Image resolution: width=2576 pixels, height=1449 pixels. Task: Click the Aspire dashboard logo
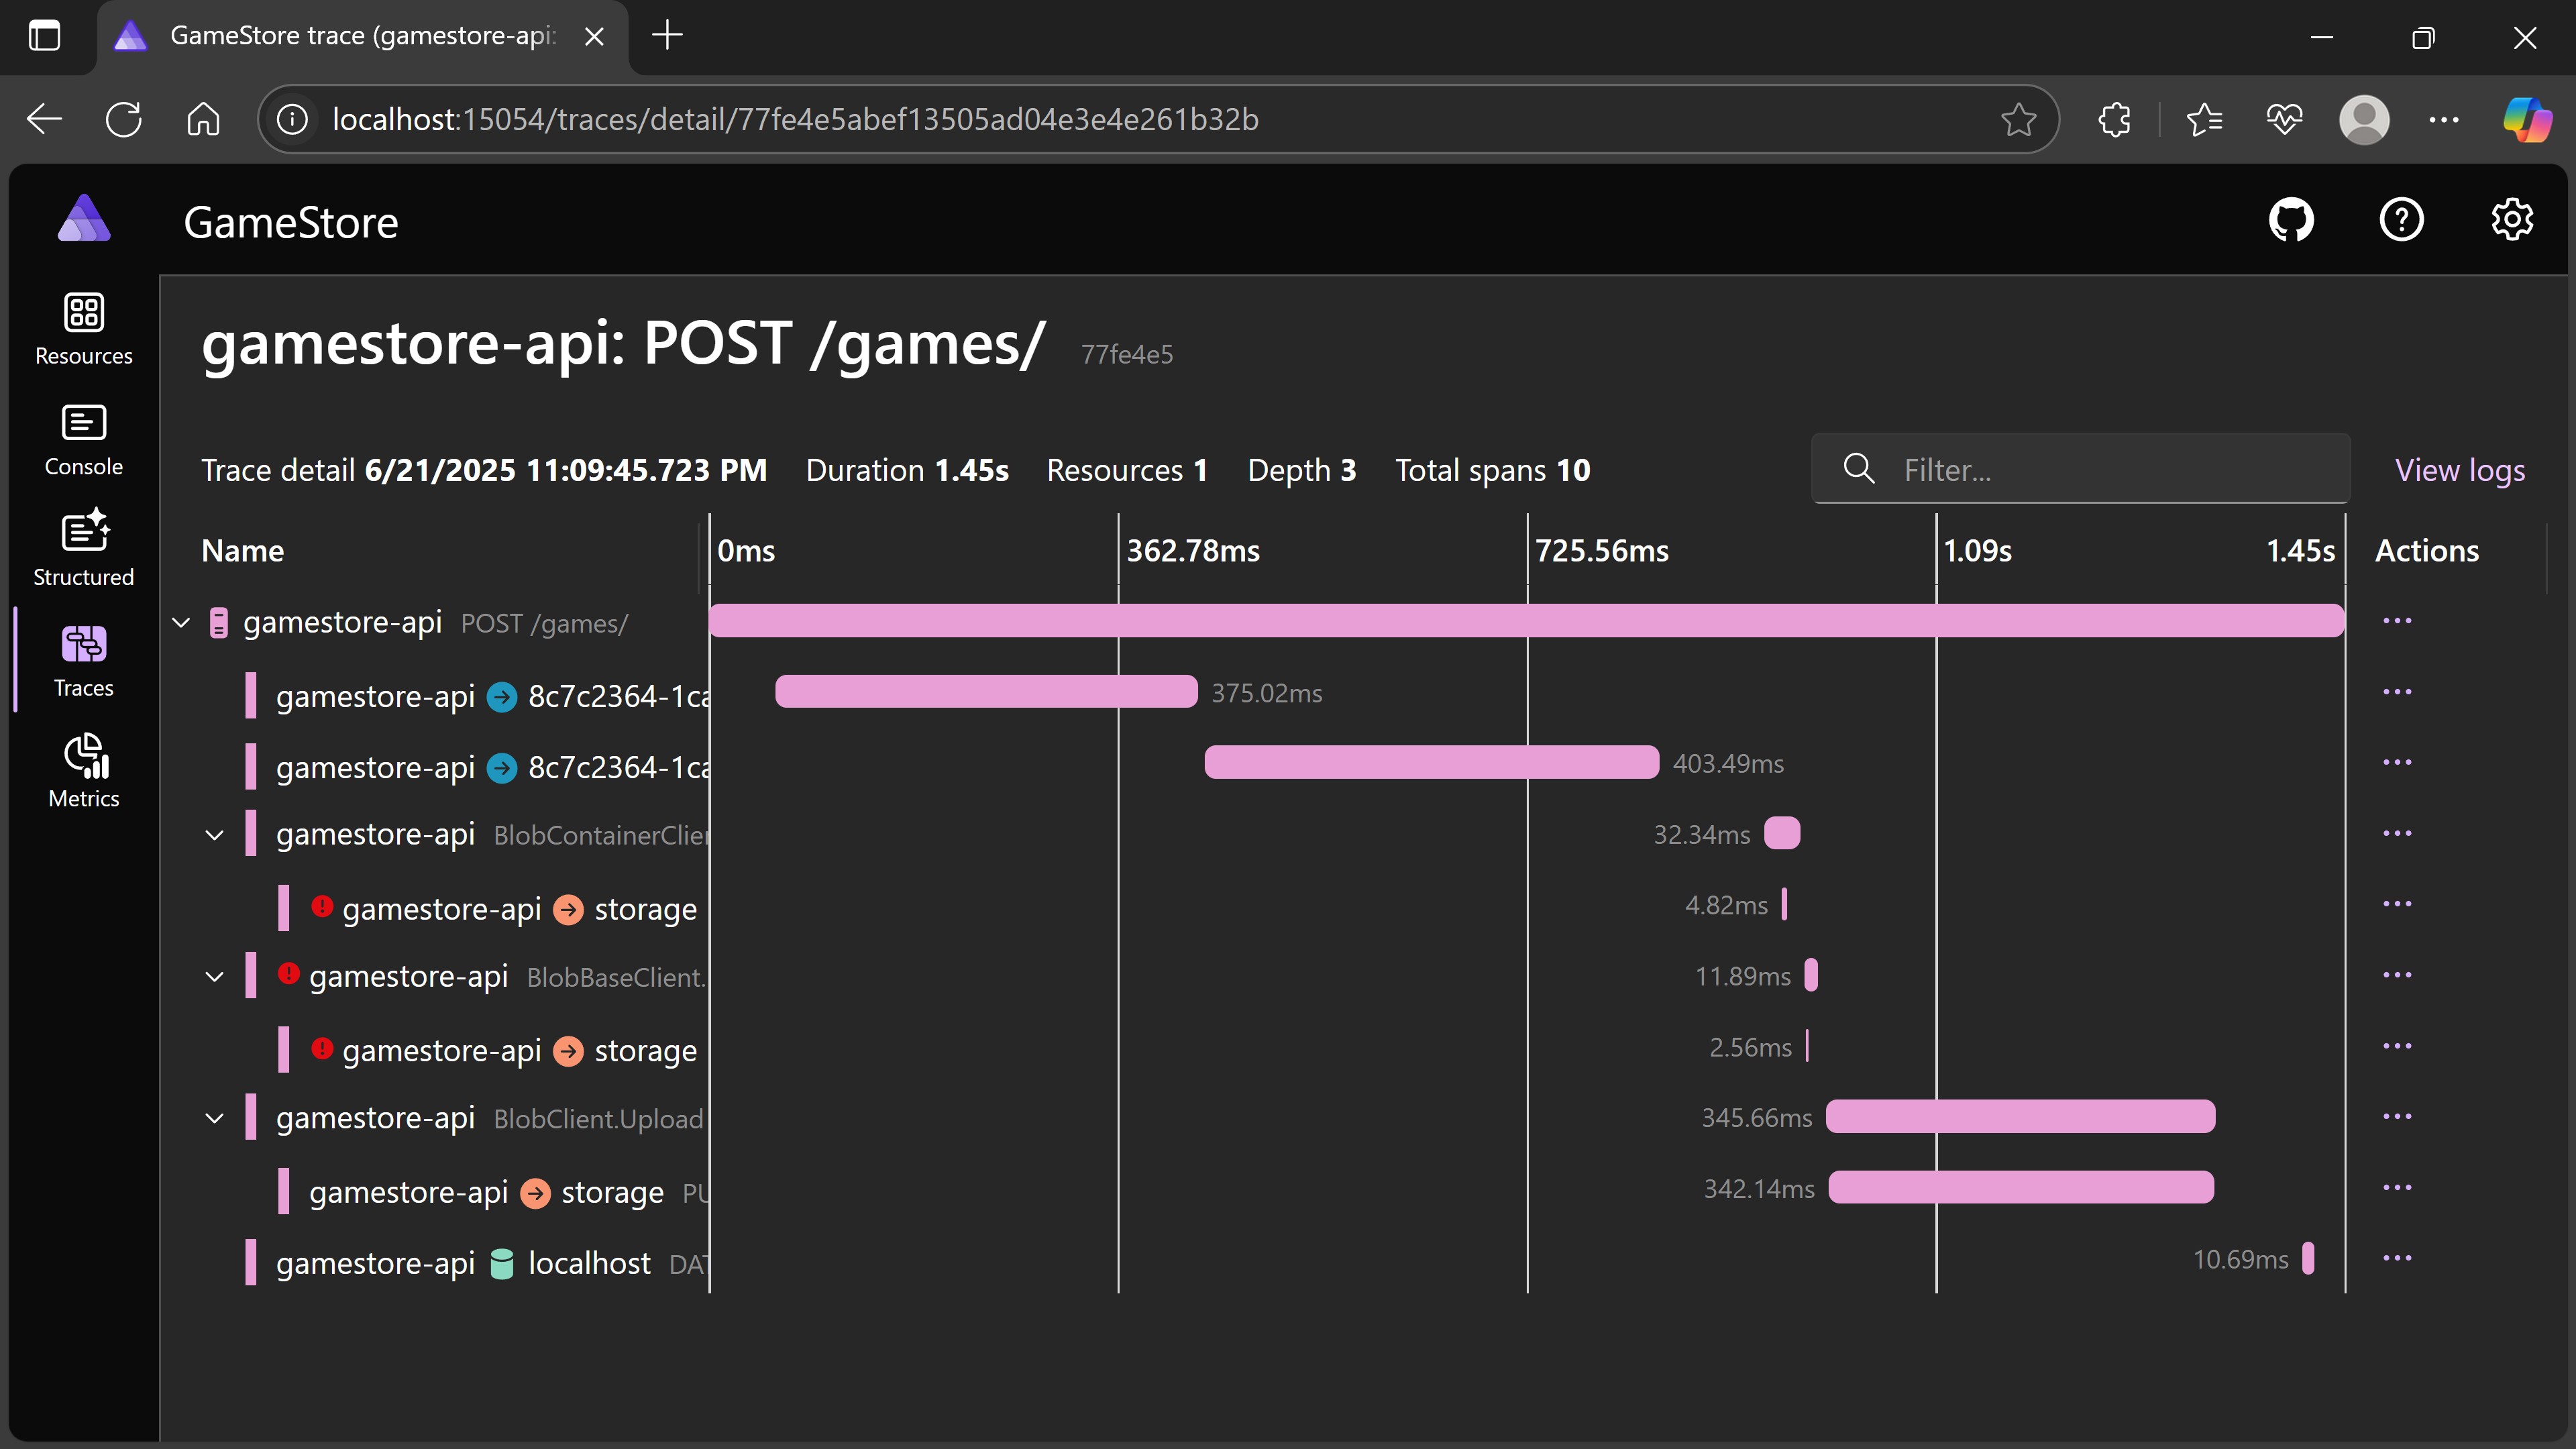coord(84,219)
